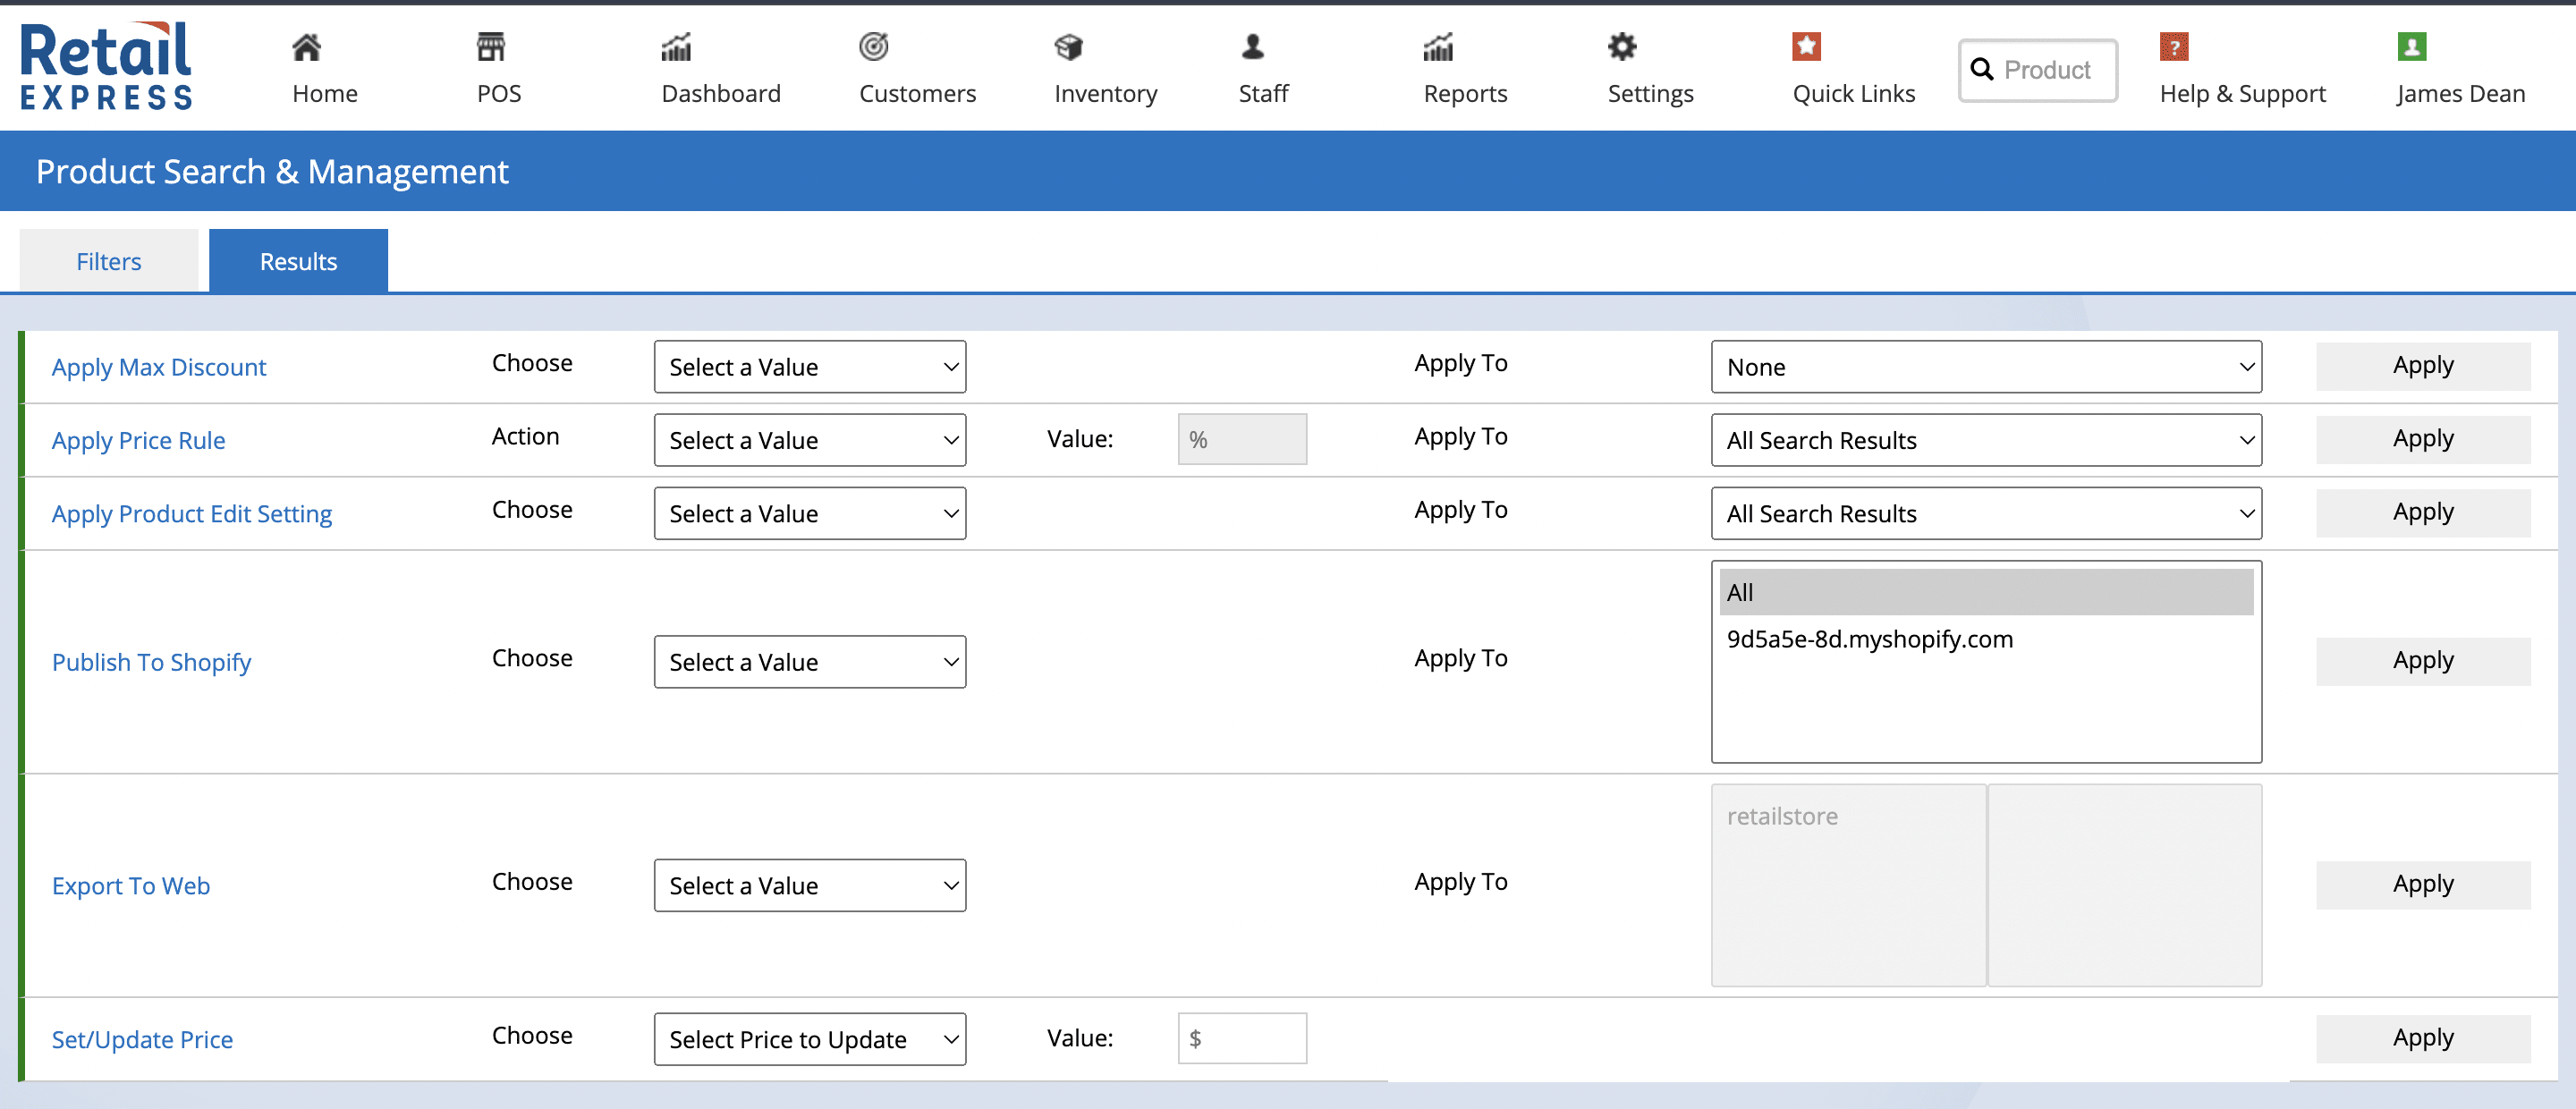Image resolution: width=2576 pixels, height=1109 pixels.
Task: Click the Inventory box icon
Action: point(1069,46)
